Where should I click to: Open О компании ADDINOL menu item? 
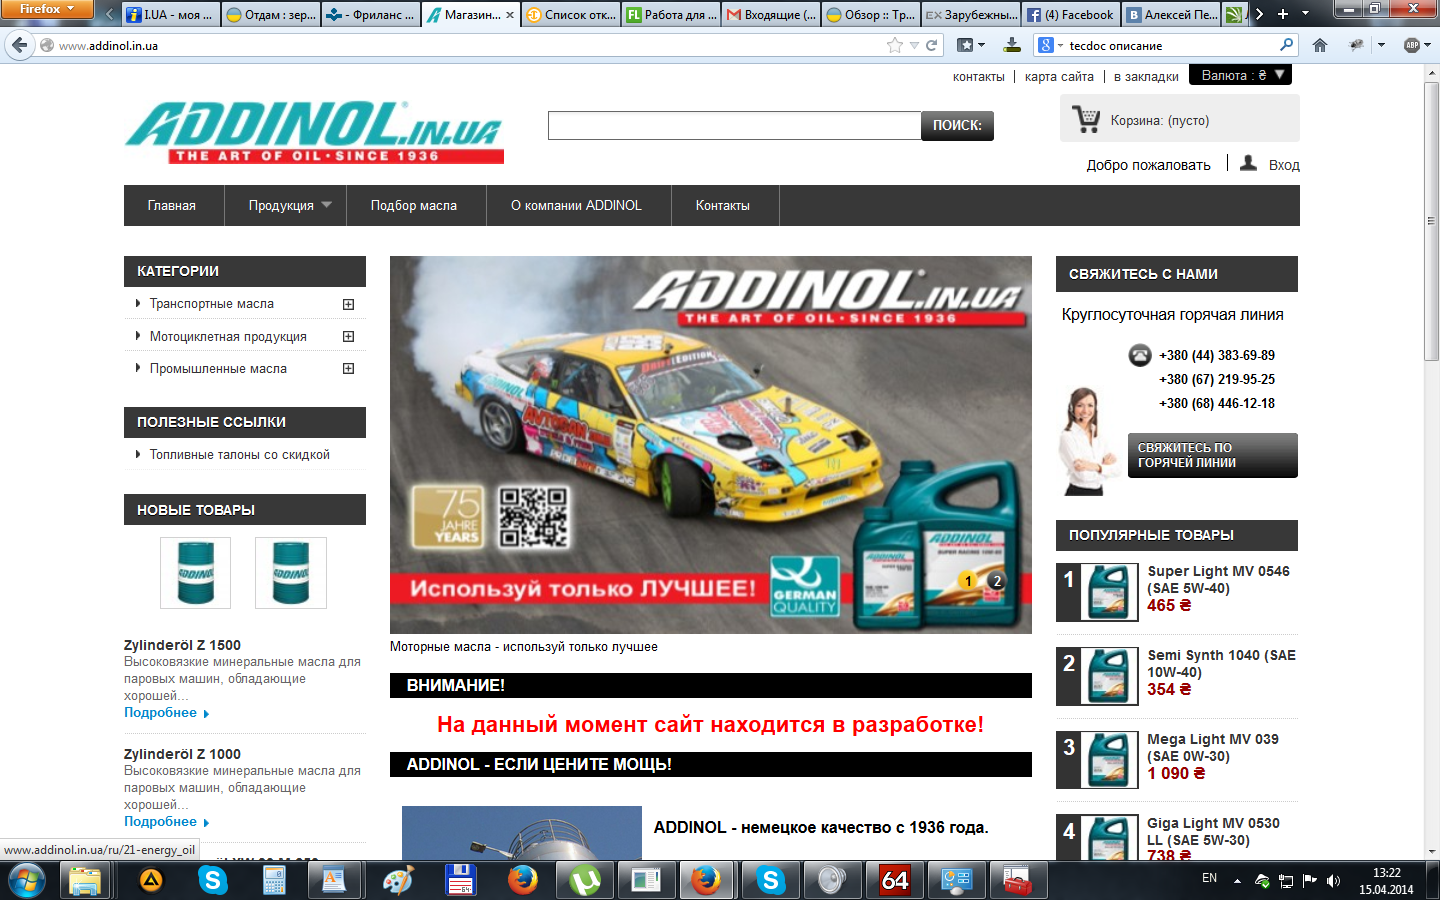[577, 205]
